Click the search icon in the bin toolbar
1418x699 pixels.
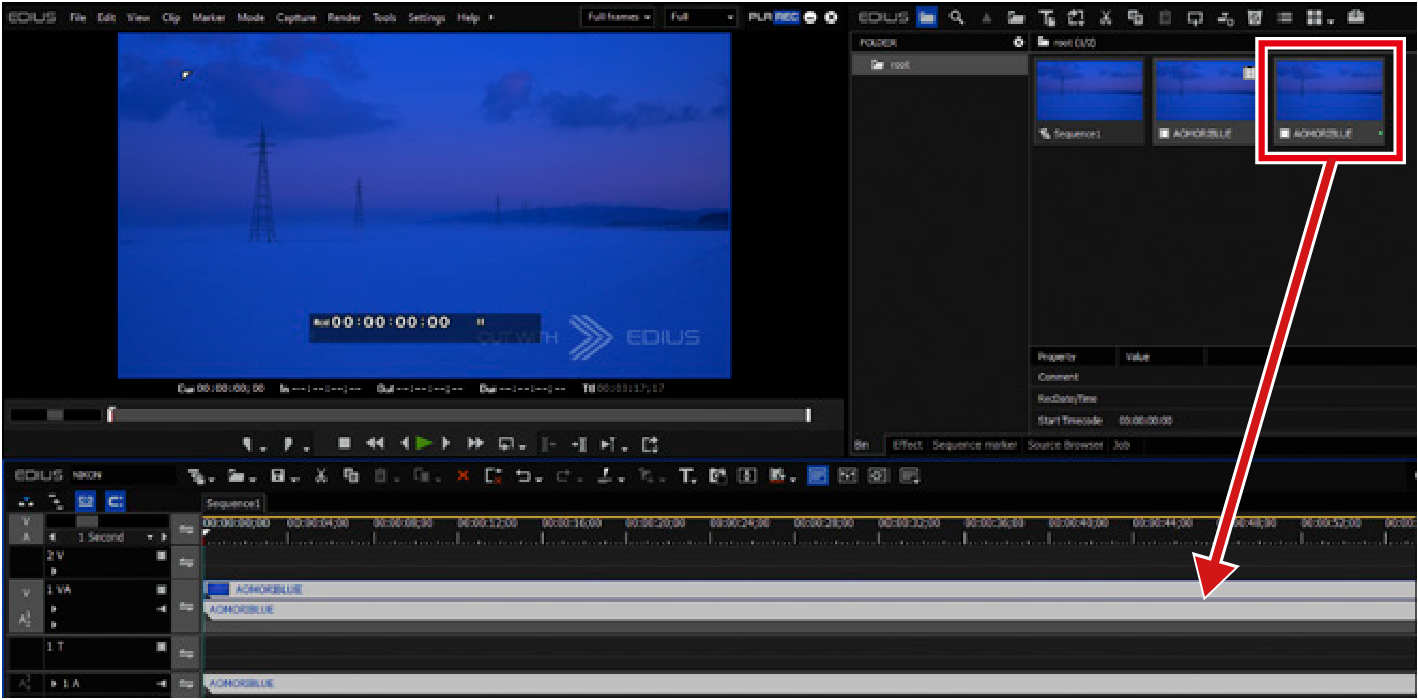point(957,18)
